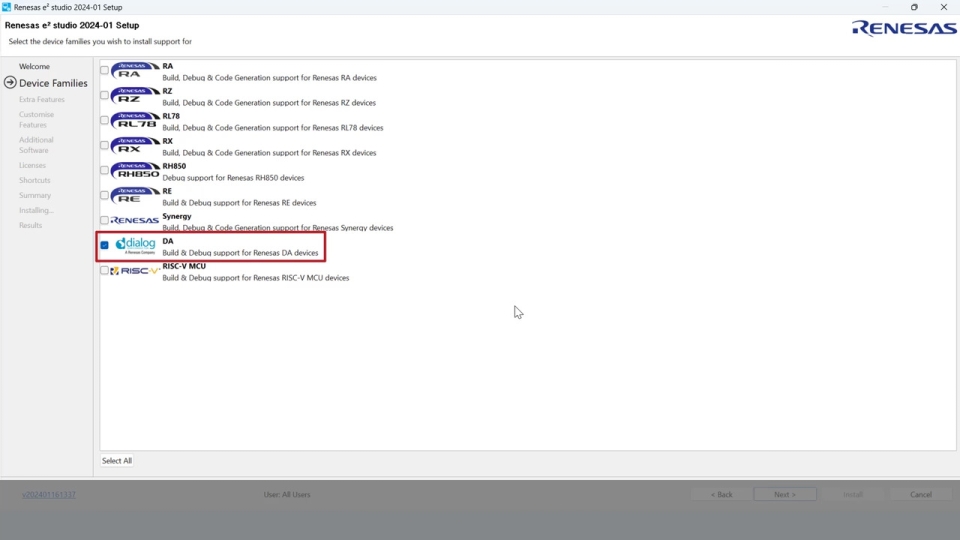This screenshot has width=960, height=540.
Task: Click the Renesas RL78 family logo icon
Action: click(135, 121)
